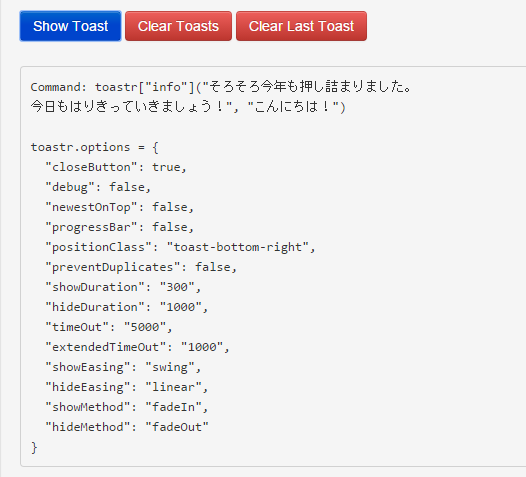526x477 pixels.
Task: Click the Clear Last Toast button
Action: coord(301,26)
